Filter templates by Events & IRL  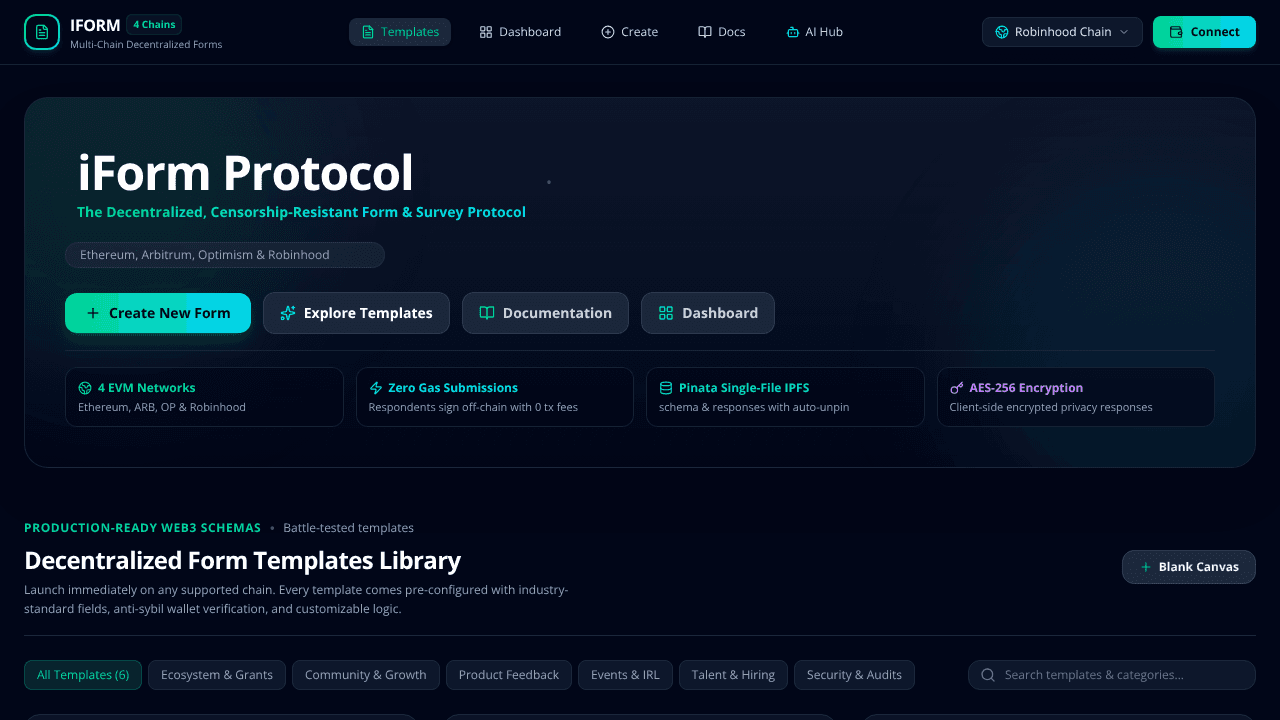click(x=625, y=675)
